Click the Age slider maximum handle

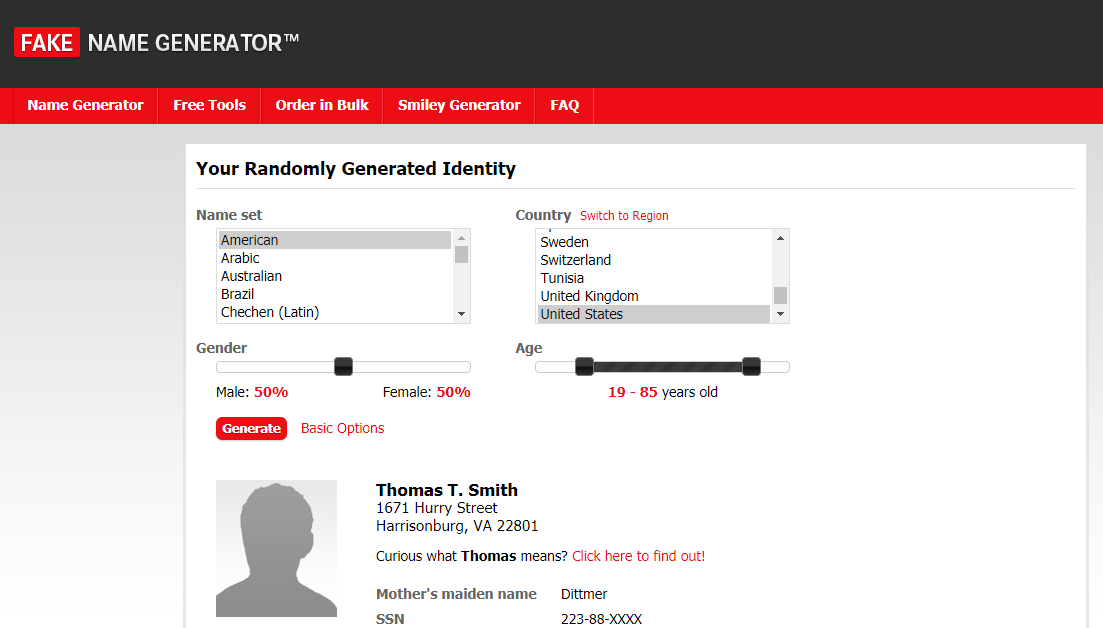pos(751,366)
